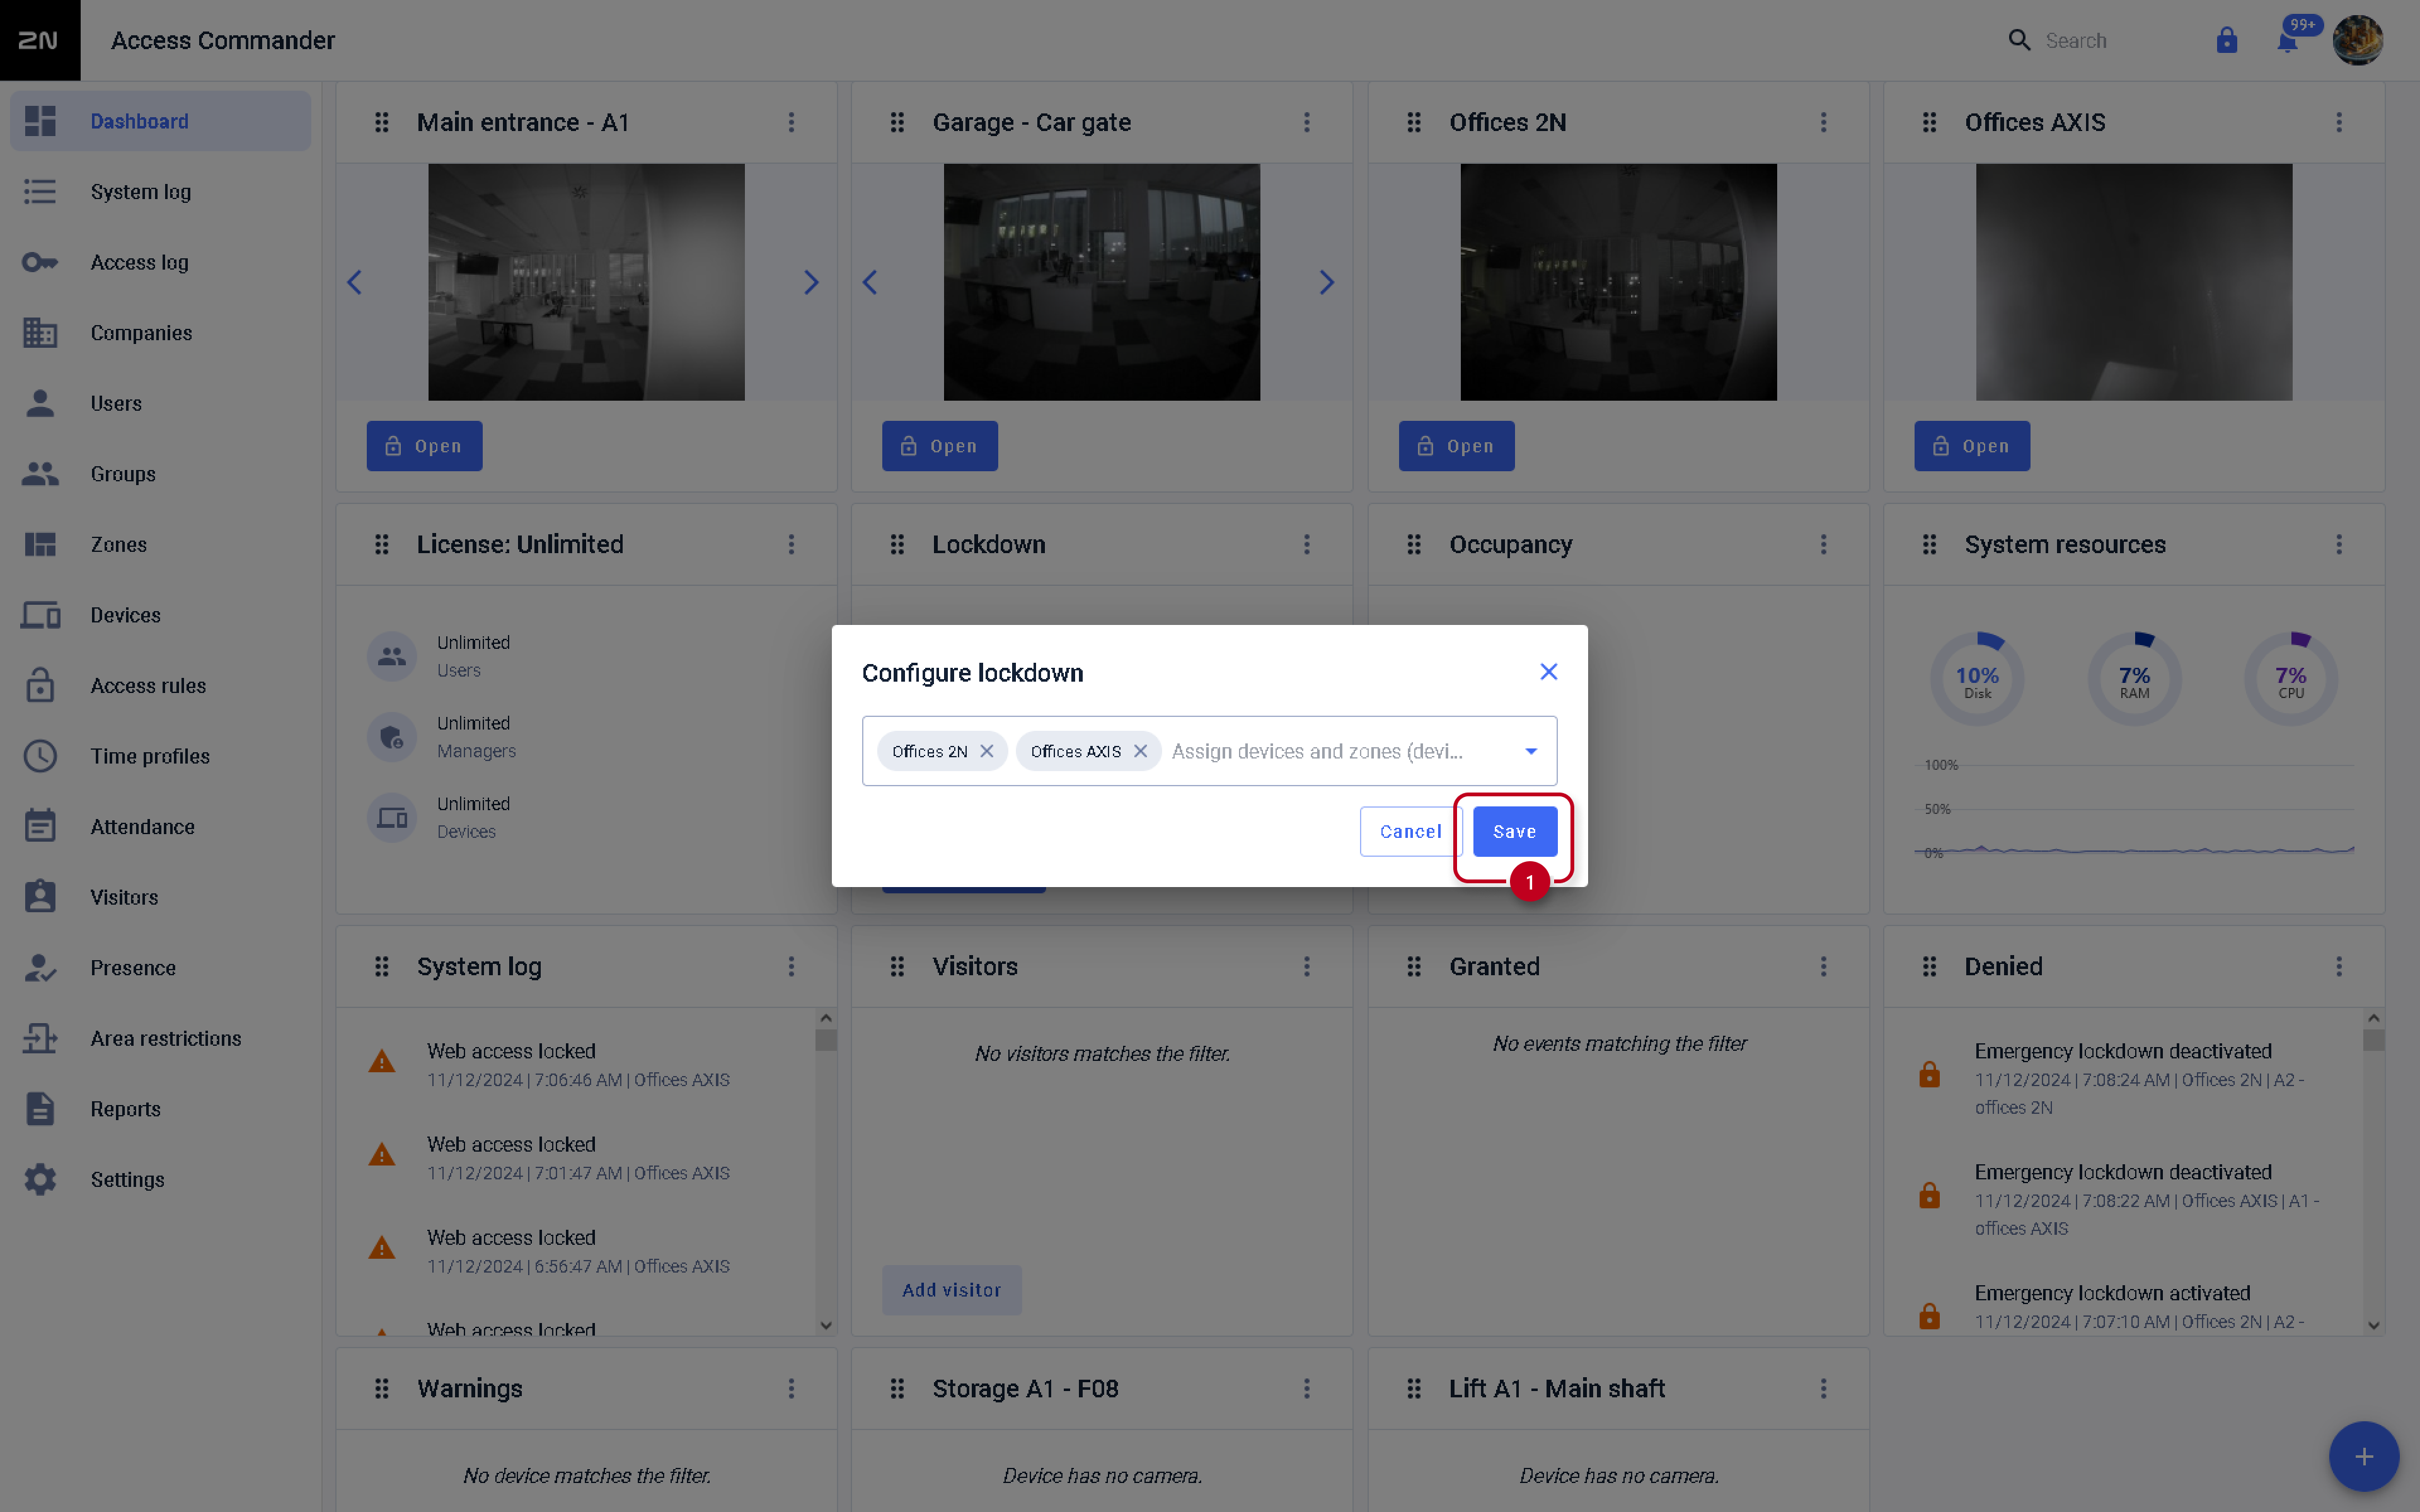Click the add widget plus button
2420x1512 pixels.
click(2363, 1456)
